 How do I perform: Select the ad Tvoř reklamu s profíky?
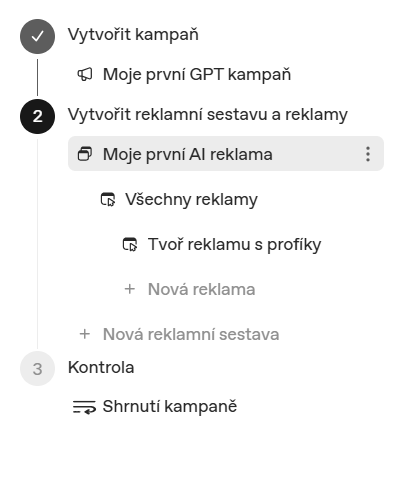[x=234, y=245]
